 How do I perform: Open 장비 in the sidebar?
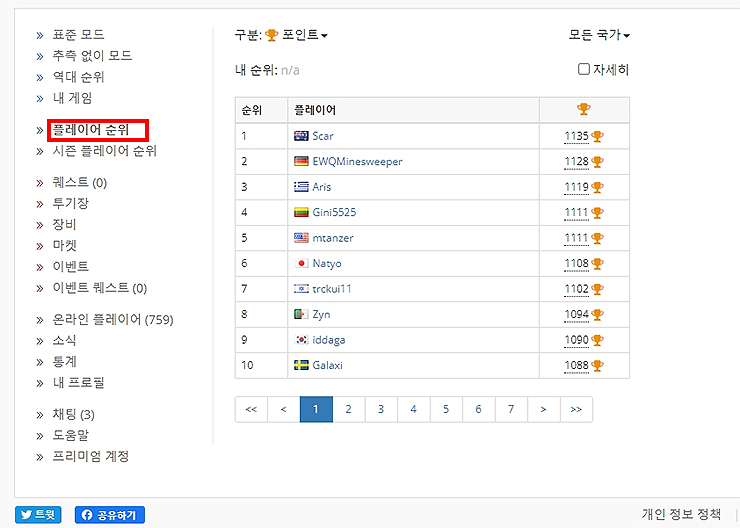coord(64,225)
